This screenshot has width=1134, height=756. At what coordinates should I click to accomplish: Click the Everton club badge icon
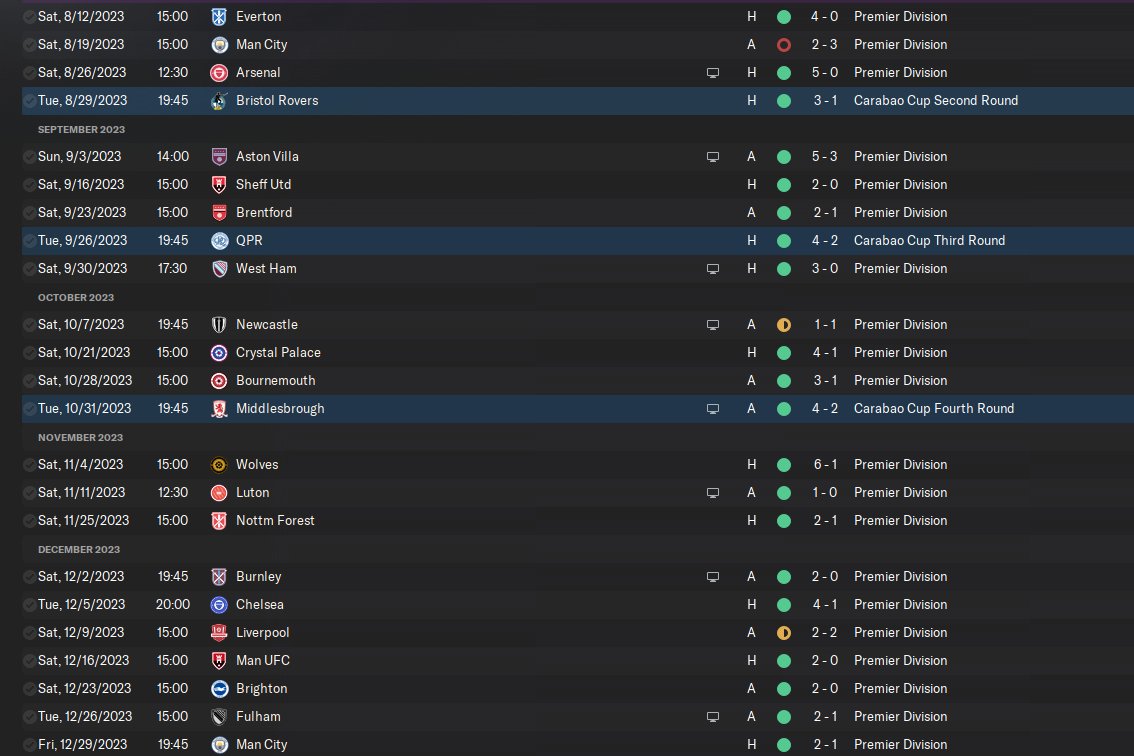coord(219,17)
